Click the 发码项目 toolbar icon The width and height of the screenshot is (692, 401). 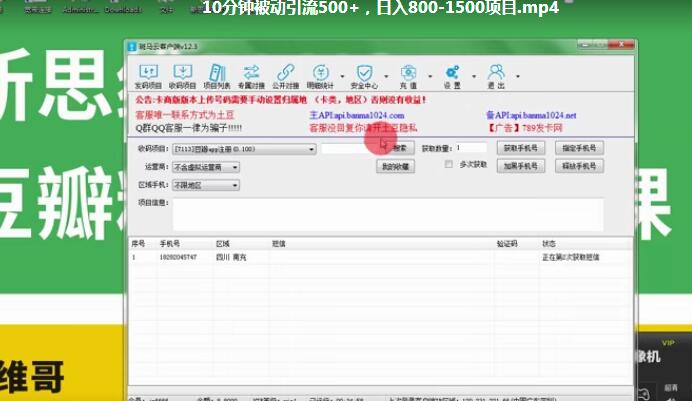point(148,75)
